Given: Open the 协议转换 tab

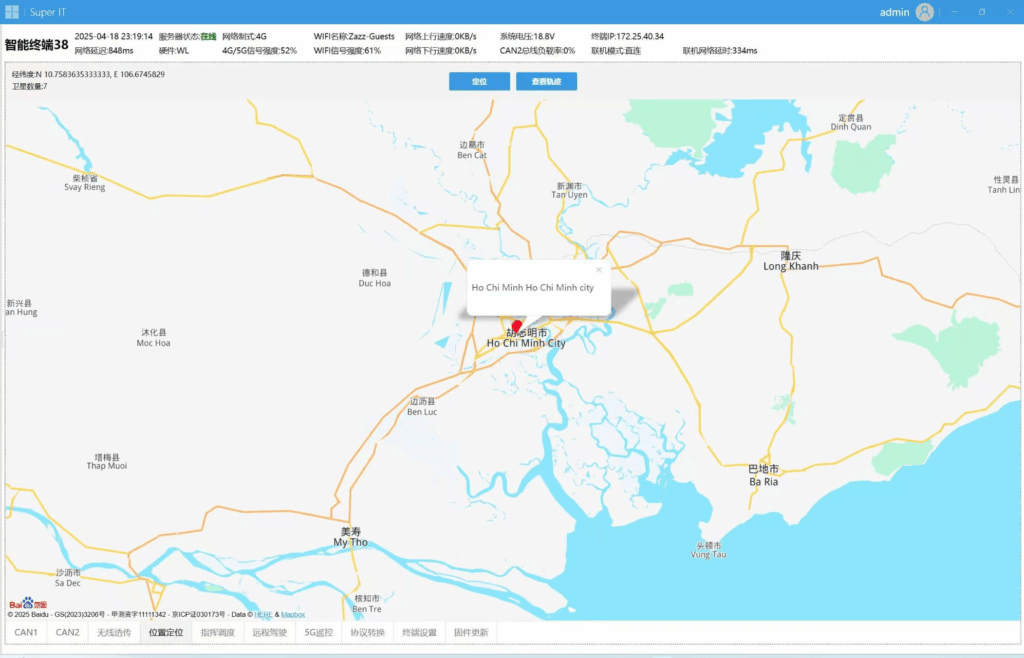Looking at the screenshot, I should (x=368, y=633).
